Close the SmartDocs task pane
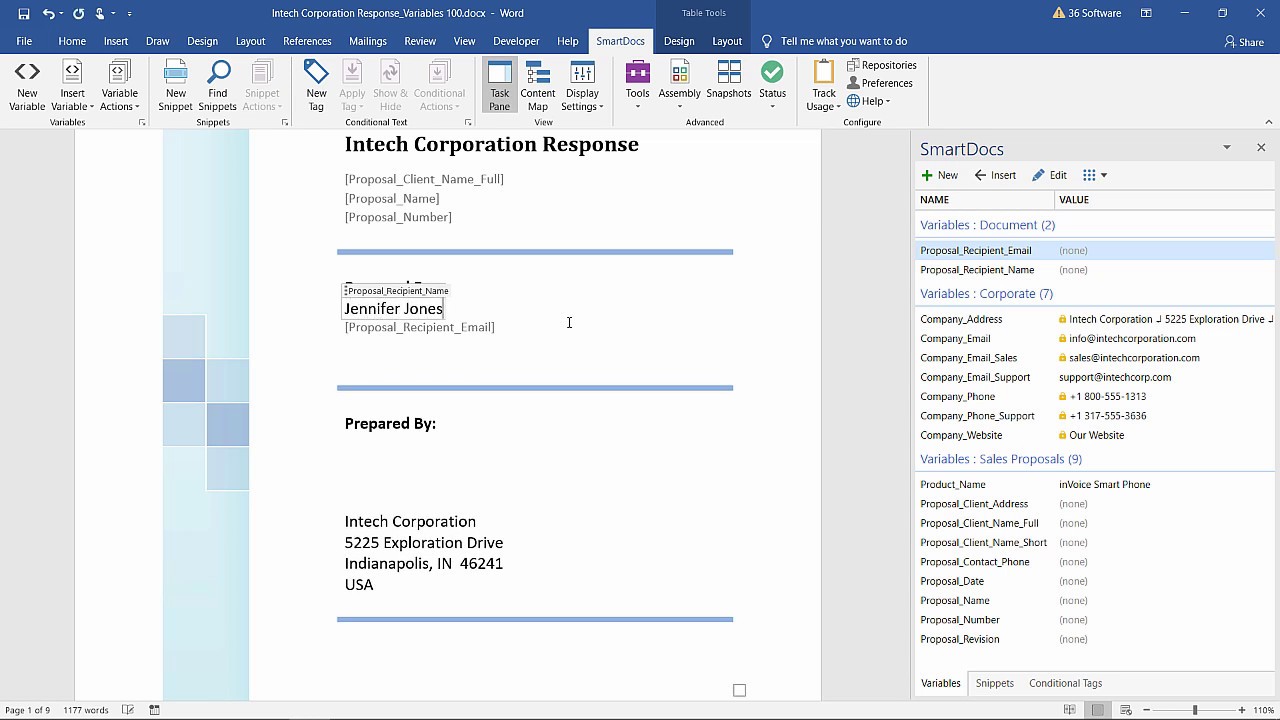The height and width of the screenshot is (720, 1280). click(x=1261, y=148)
